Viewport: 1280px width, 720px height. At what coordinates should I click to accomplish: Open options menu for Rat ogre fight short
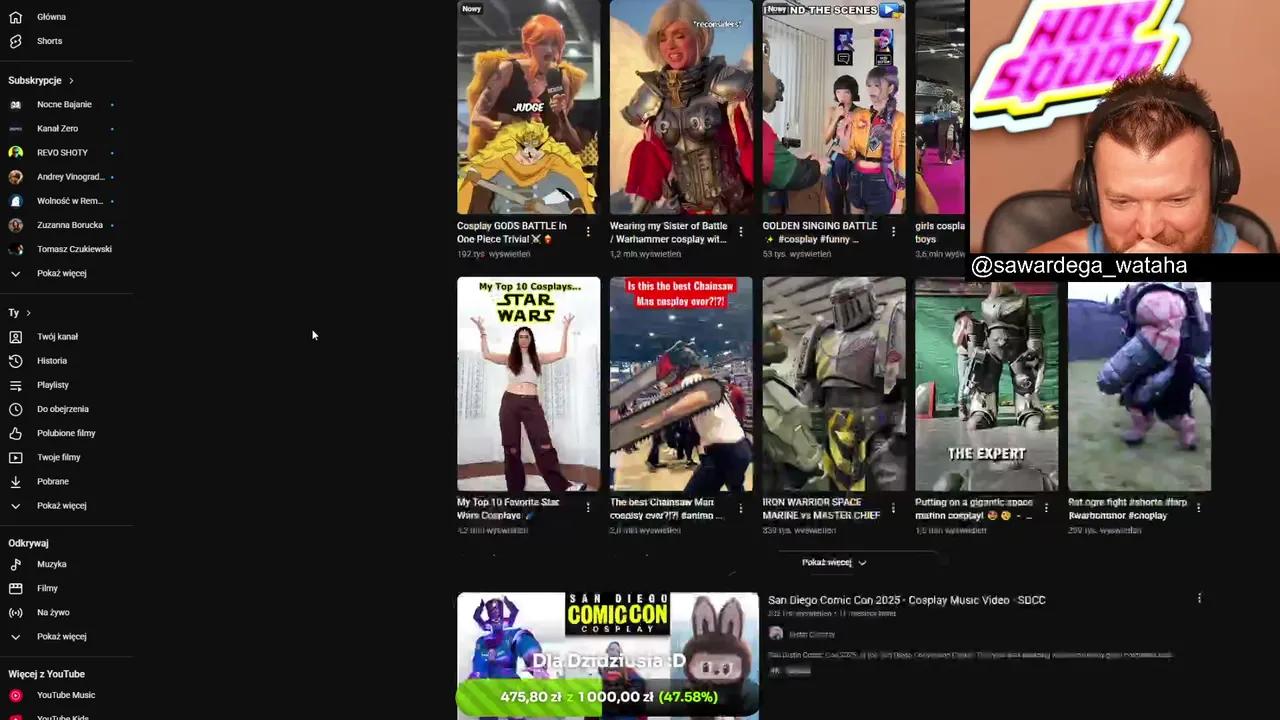pos(1199,508)
